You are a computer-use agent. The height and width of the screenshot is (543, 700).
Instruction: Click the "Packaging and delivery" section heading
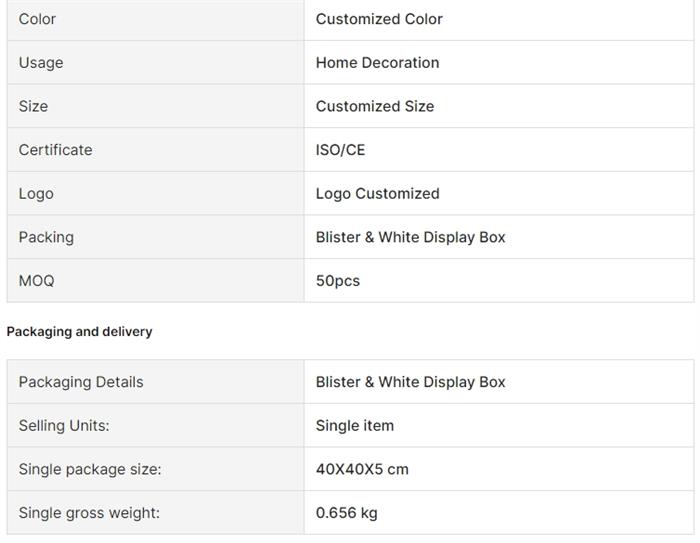[79, 331]
